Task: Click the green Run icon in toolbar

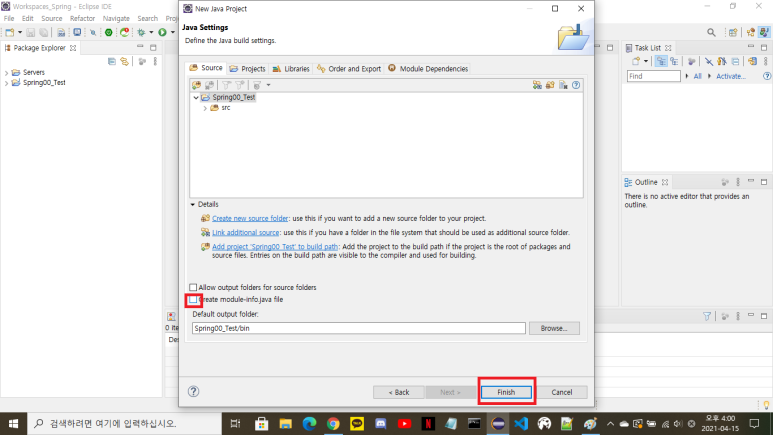Action: (162, 33)
